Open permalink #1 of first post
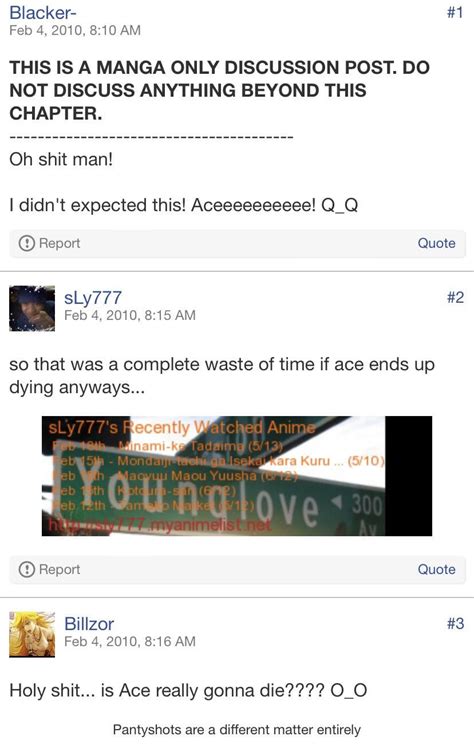474x756 pixels. coord(455,12)
